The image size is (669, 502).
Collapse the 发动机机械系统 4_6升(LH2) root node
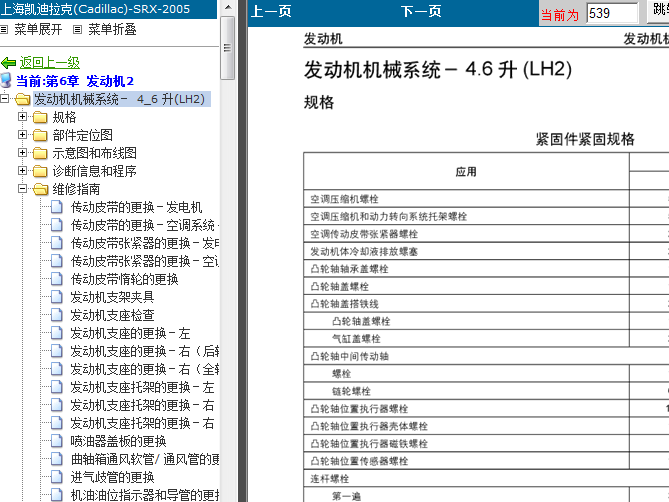tap(4, 99)
